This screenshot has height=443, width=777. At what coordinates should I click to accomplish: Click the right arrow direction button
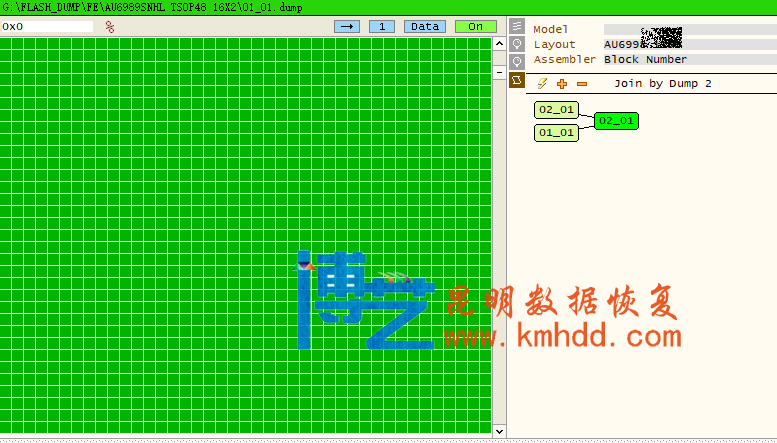tap(347, 27)
